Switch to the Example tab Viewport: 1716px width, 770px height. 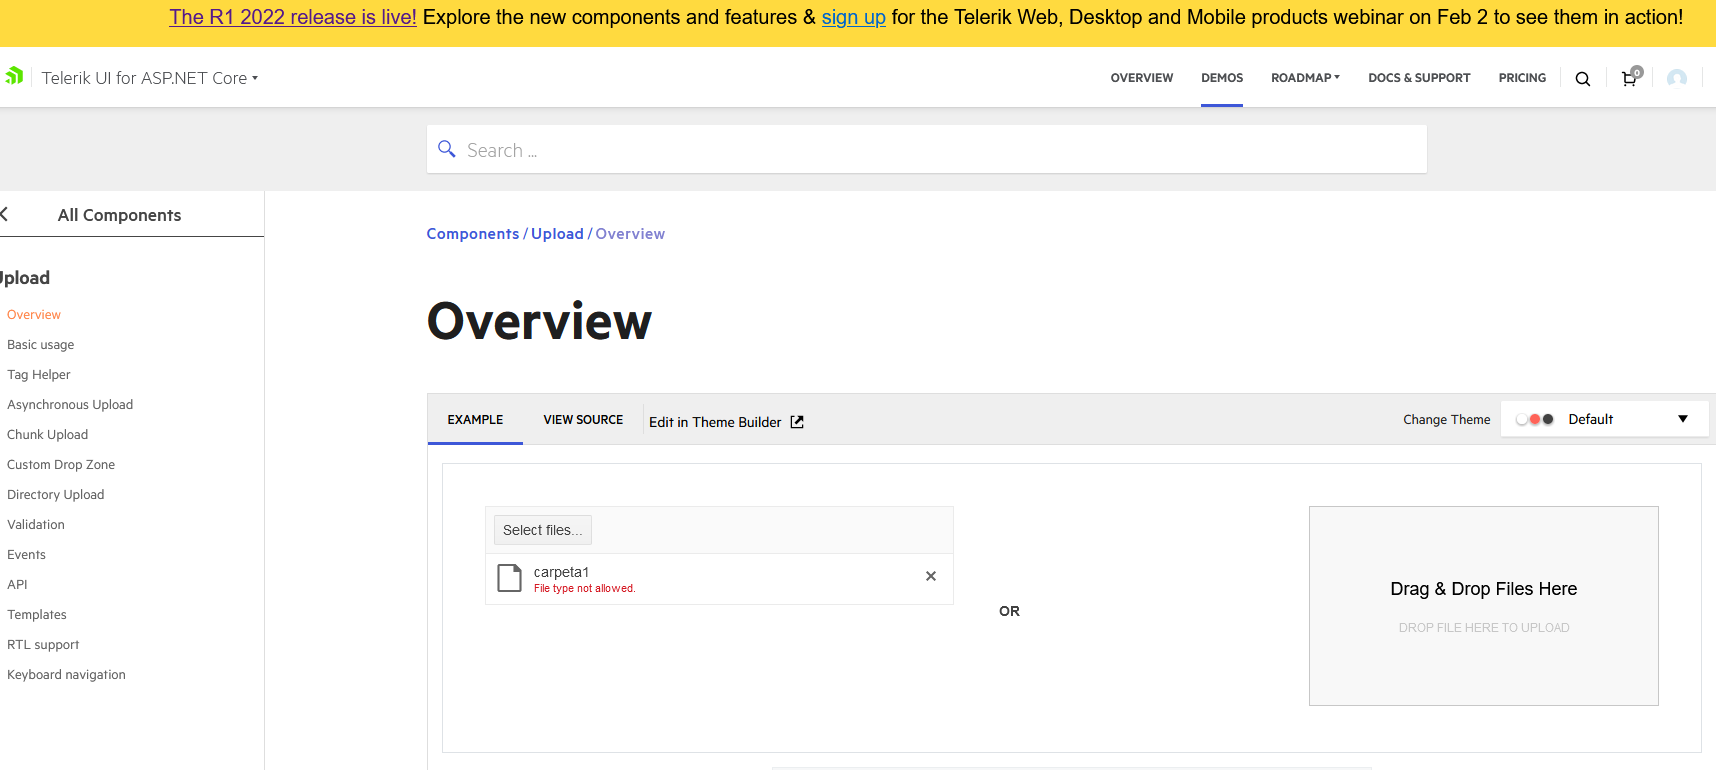(475, 420)
